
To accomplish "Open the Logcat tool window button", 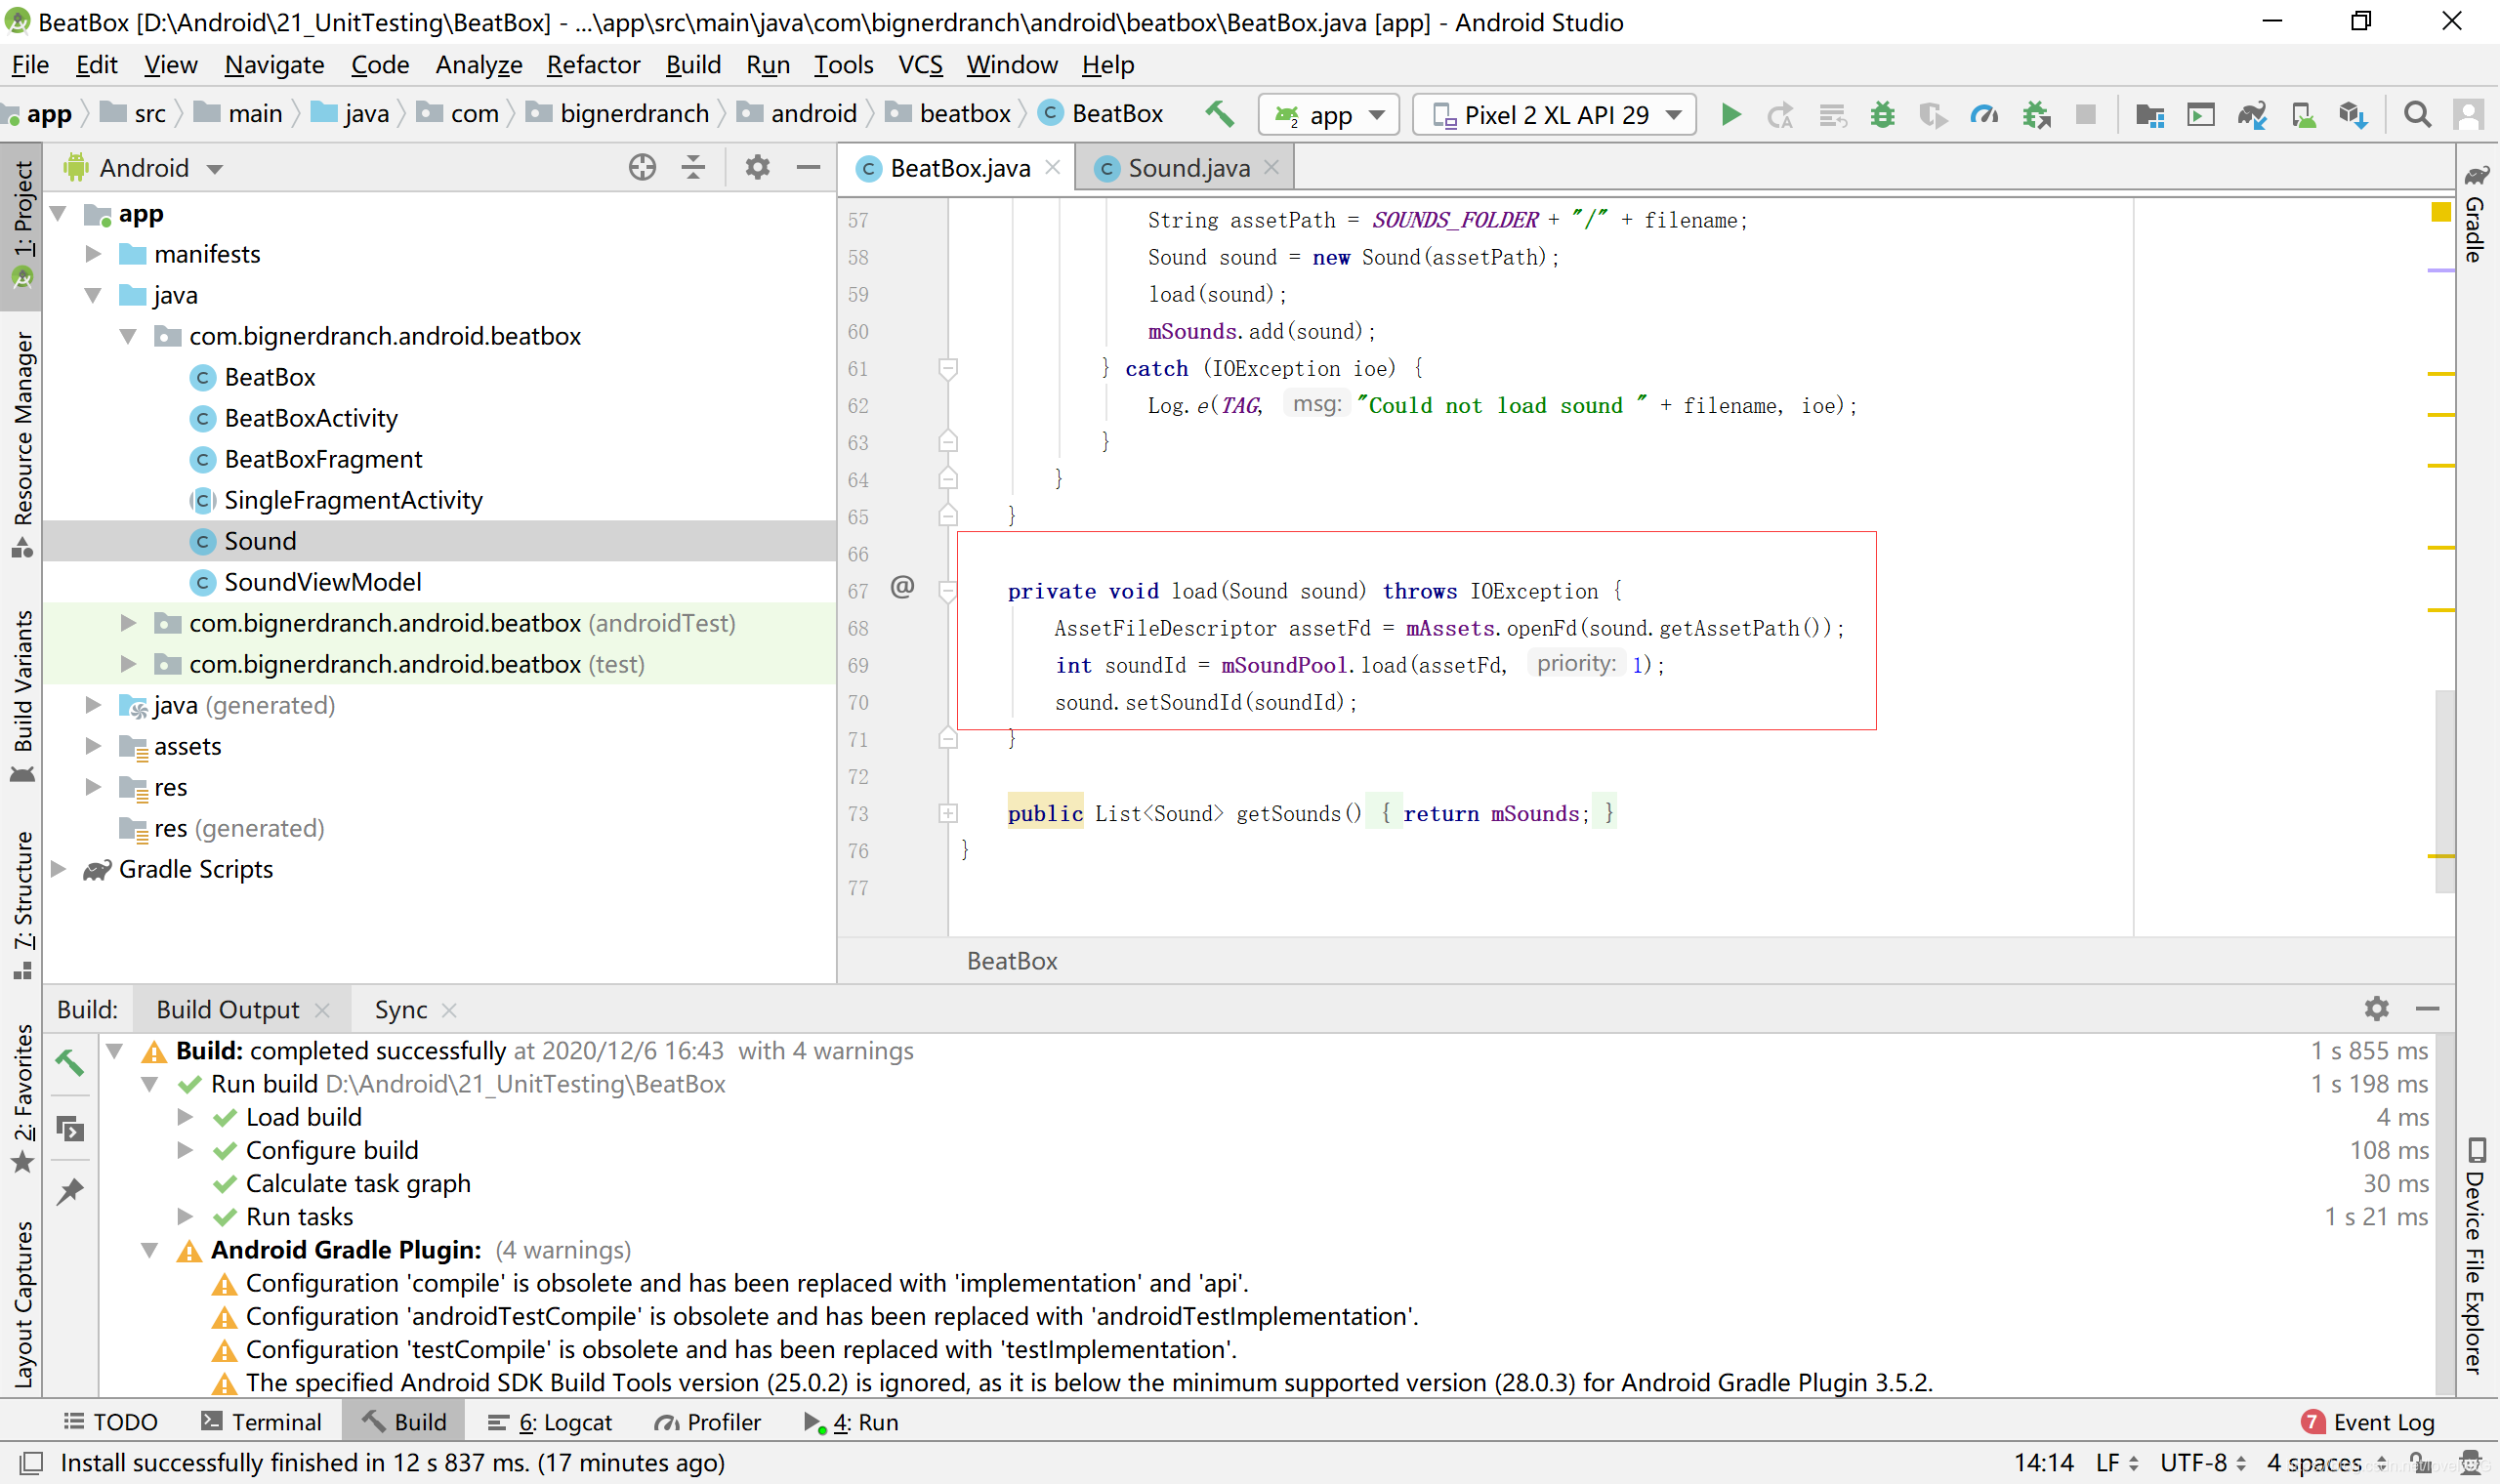I will coord(551,1422).
